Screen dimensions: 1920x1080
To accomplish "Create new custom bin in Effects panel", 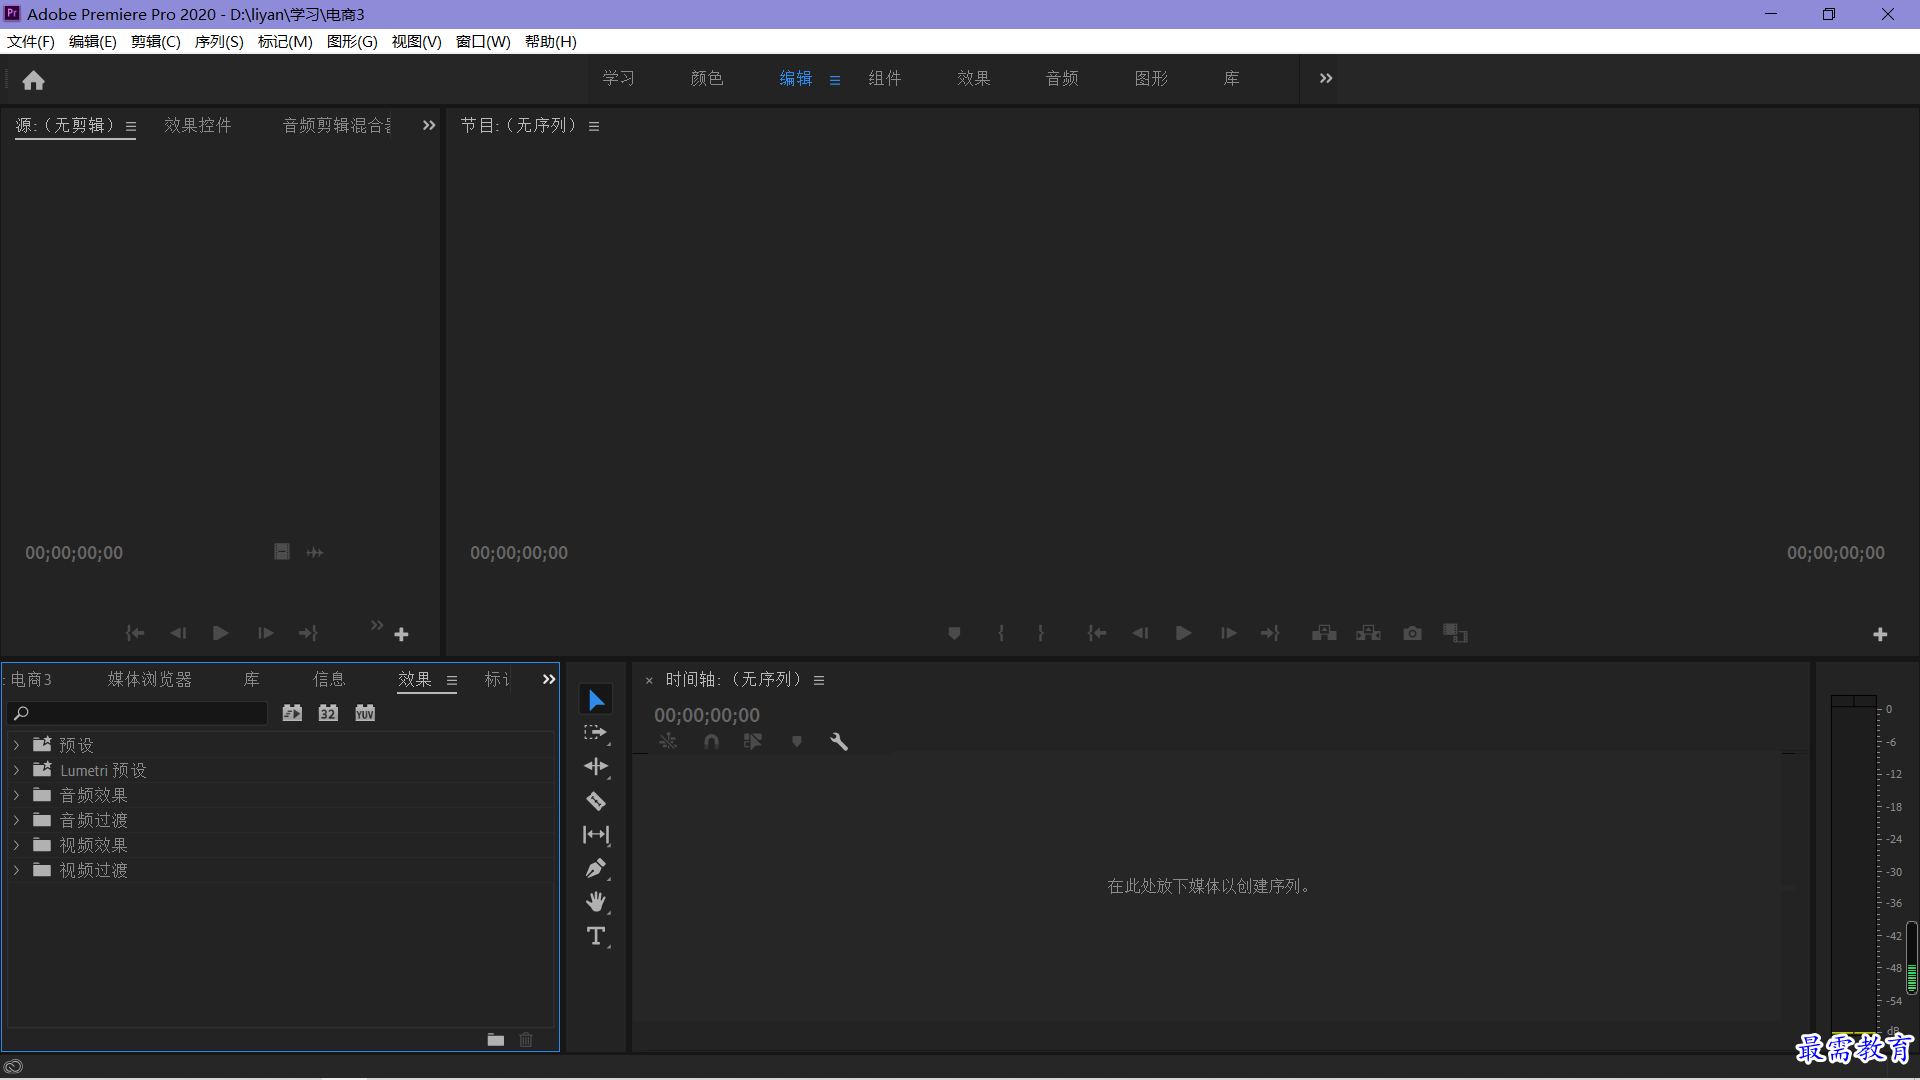I will 495,1040.
